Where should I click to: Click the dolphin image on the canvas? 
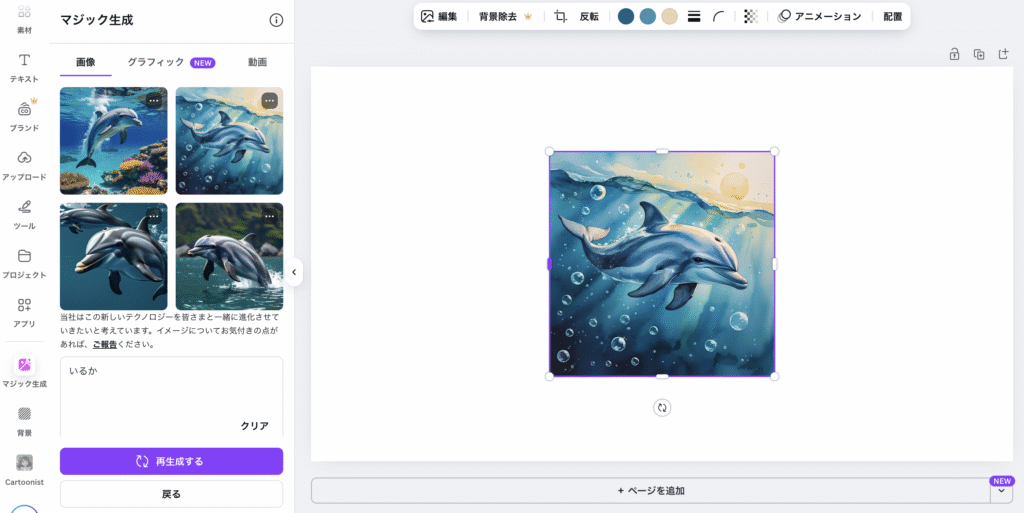(x=662, y=264)
